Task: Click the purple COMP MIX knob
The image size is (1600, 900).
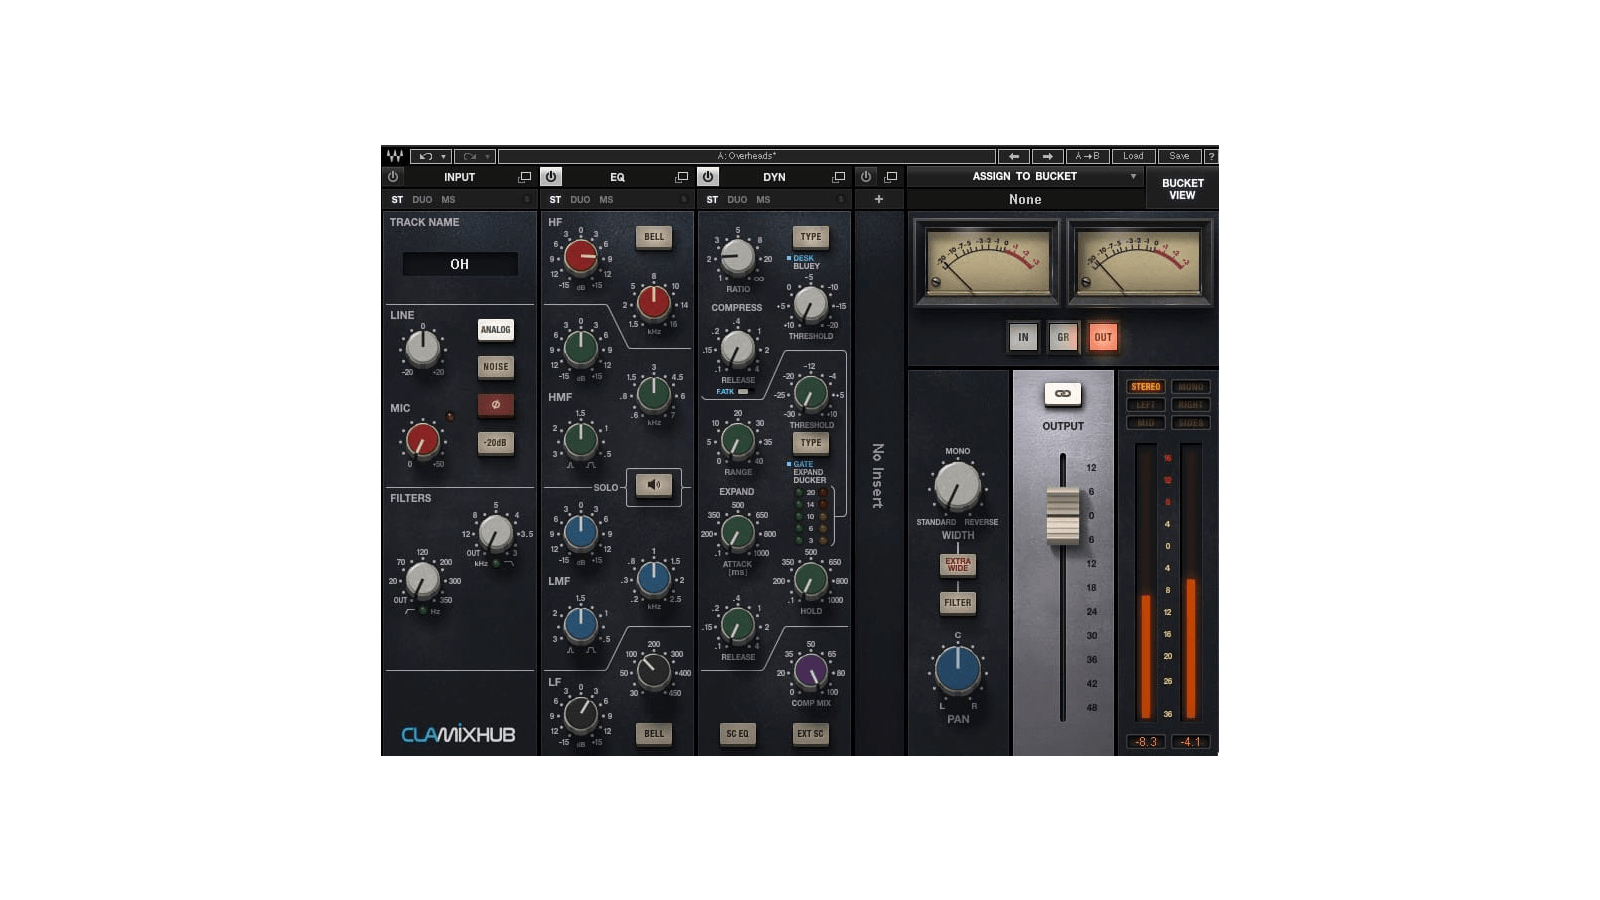Action: pyautogui.click(x=810, y=671)
